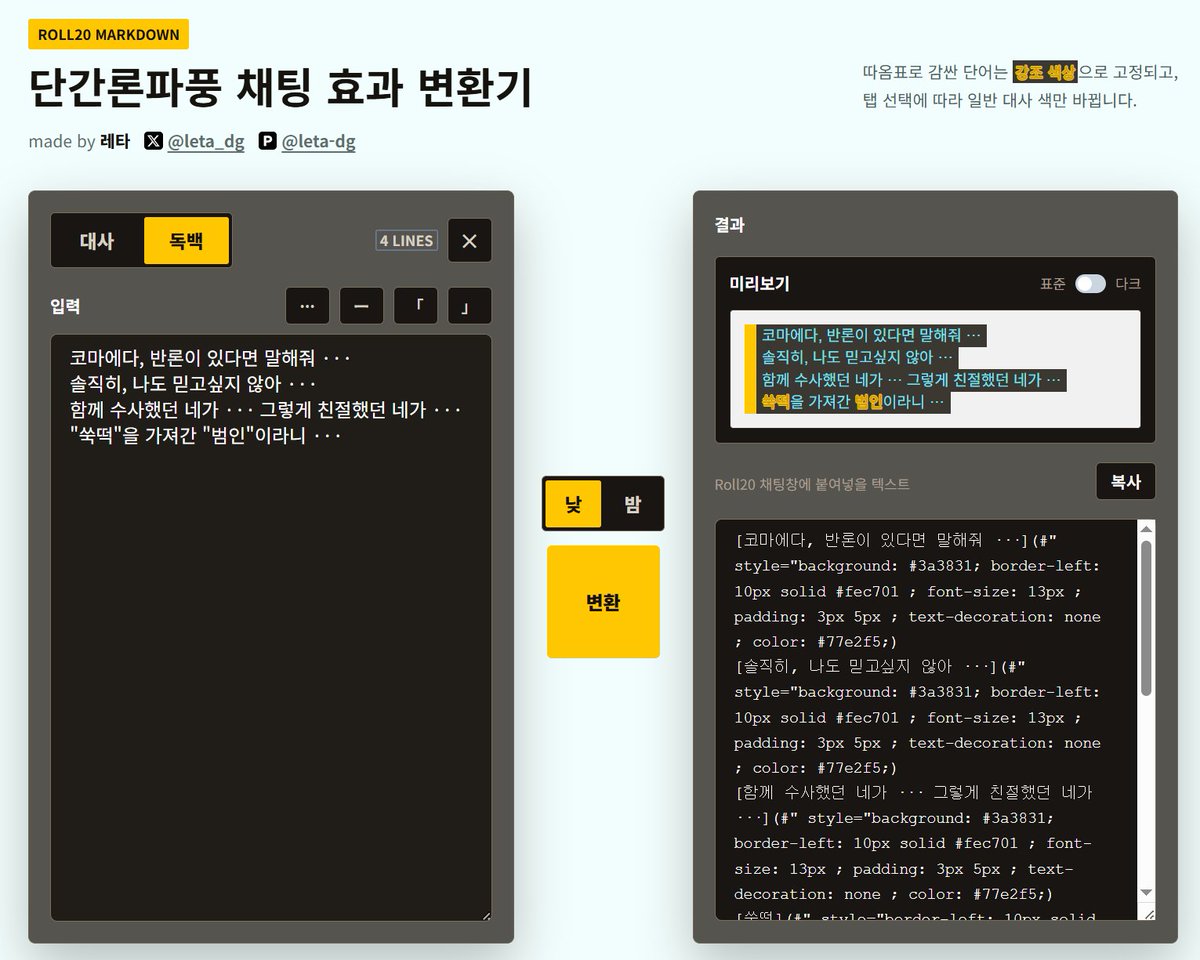This screenshot has height=960, width=1200.
Task: Choose the 낮 mode option
Action: click(x=573, y=503)
